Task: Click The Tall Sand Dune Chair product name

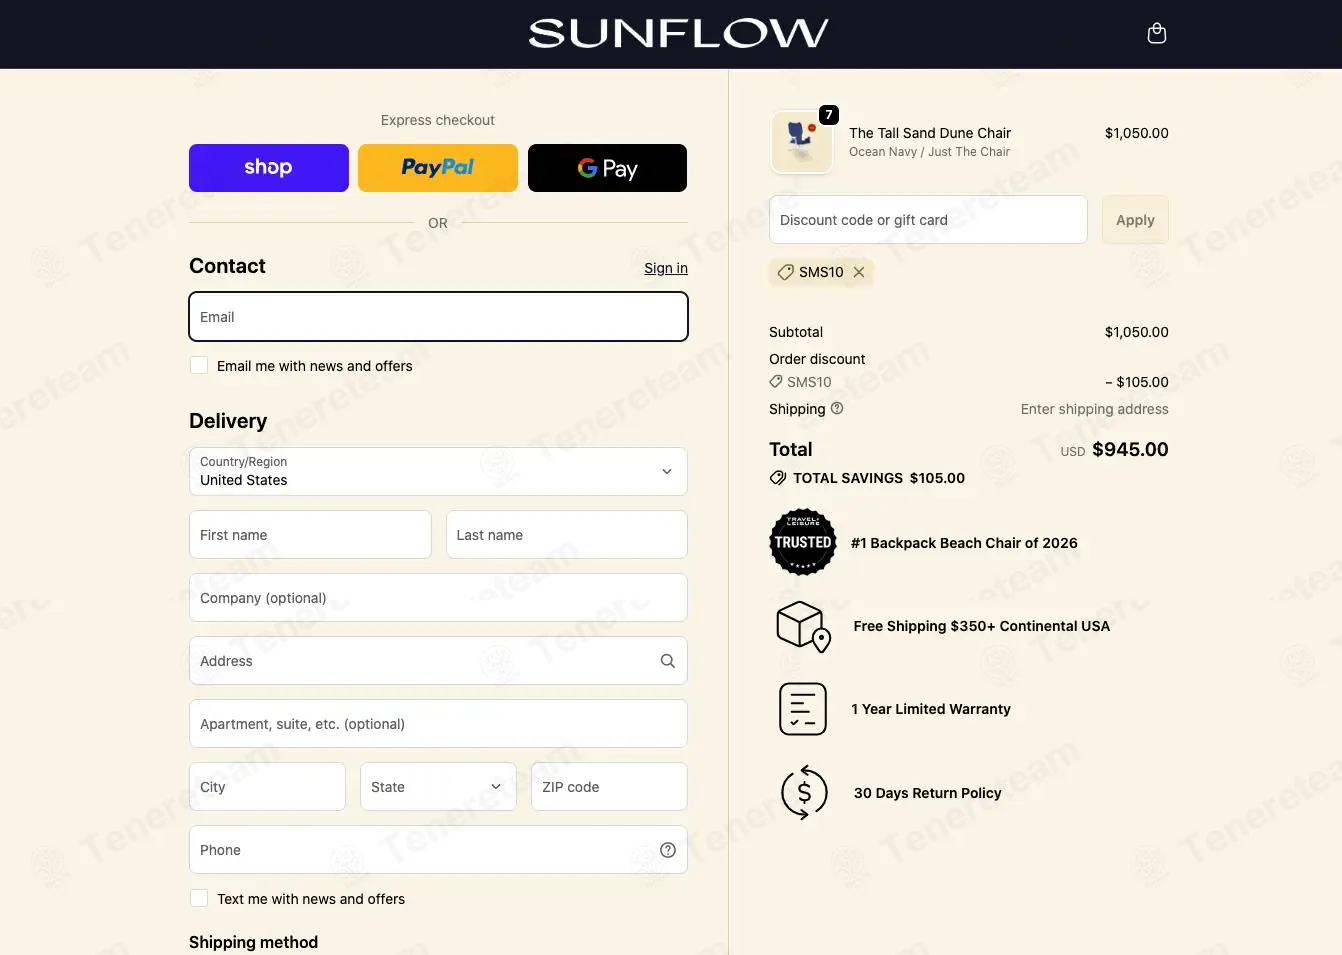Action: [x=930, y=133]
